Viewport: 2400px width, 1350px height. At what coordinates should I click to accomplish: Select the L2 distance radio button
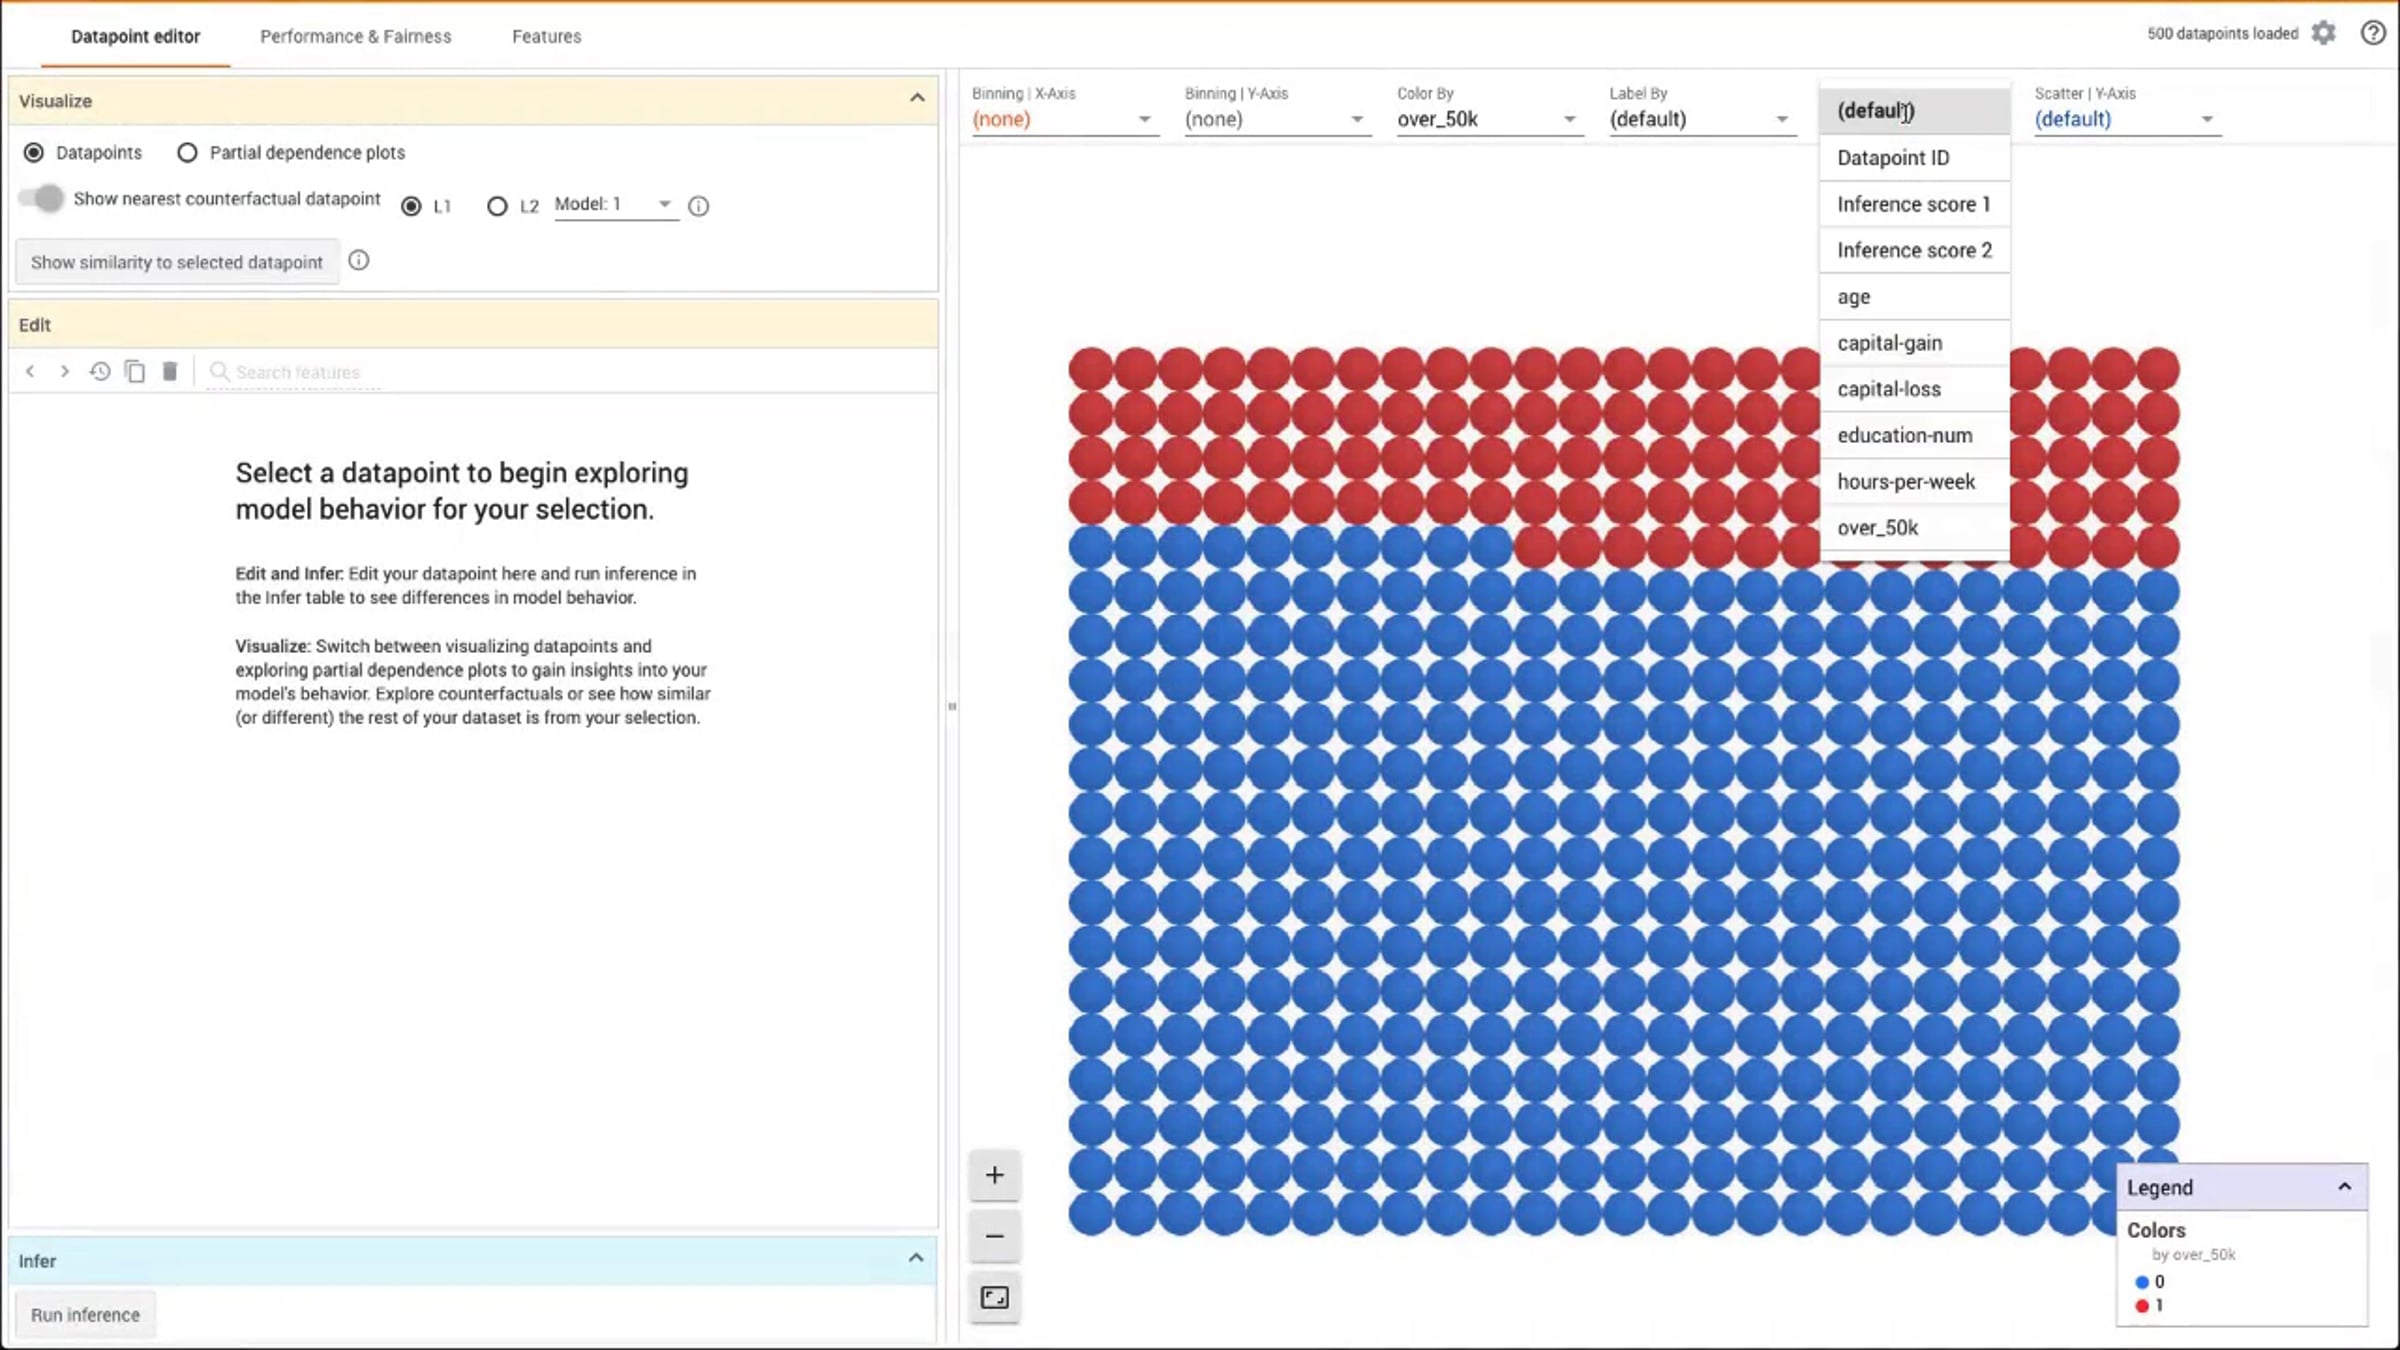(x=497, y=206)
